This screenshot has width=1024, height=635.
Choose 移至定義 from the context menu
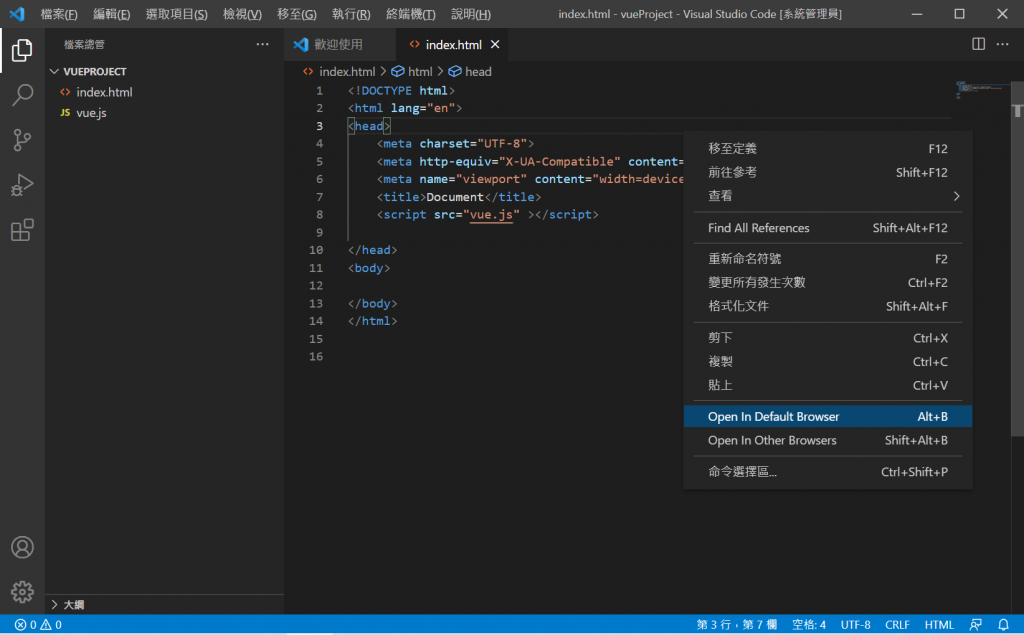827,149
